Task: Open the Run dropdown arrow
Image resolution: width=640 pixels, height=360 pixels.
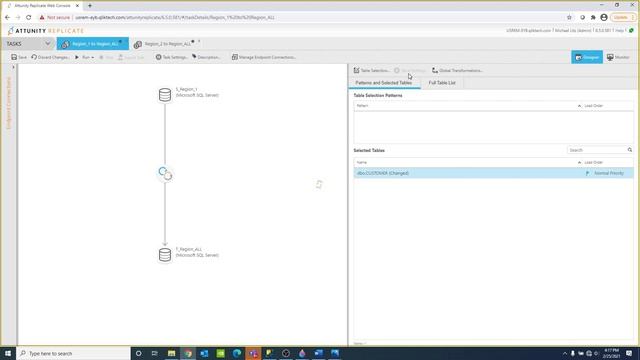Action: [93, 58]
